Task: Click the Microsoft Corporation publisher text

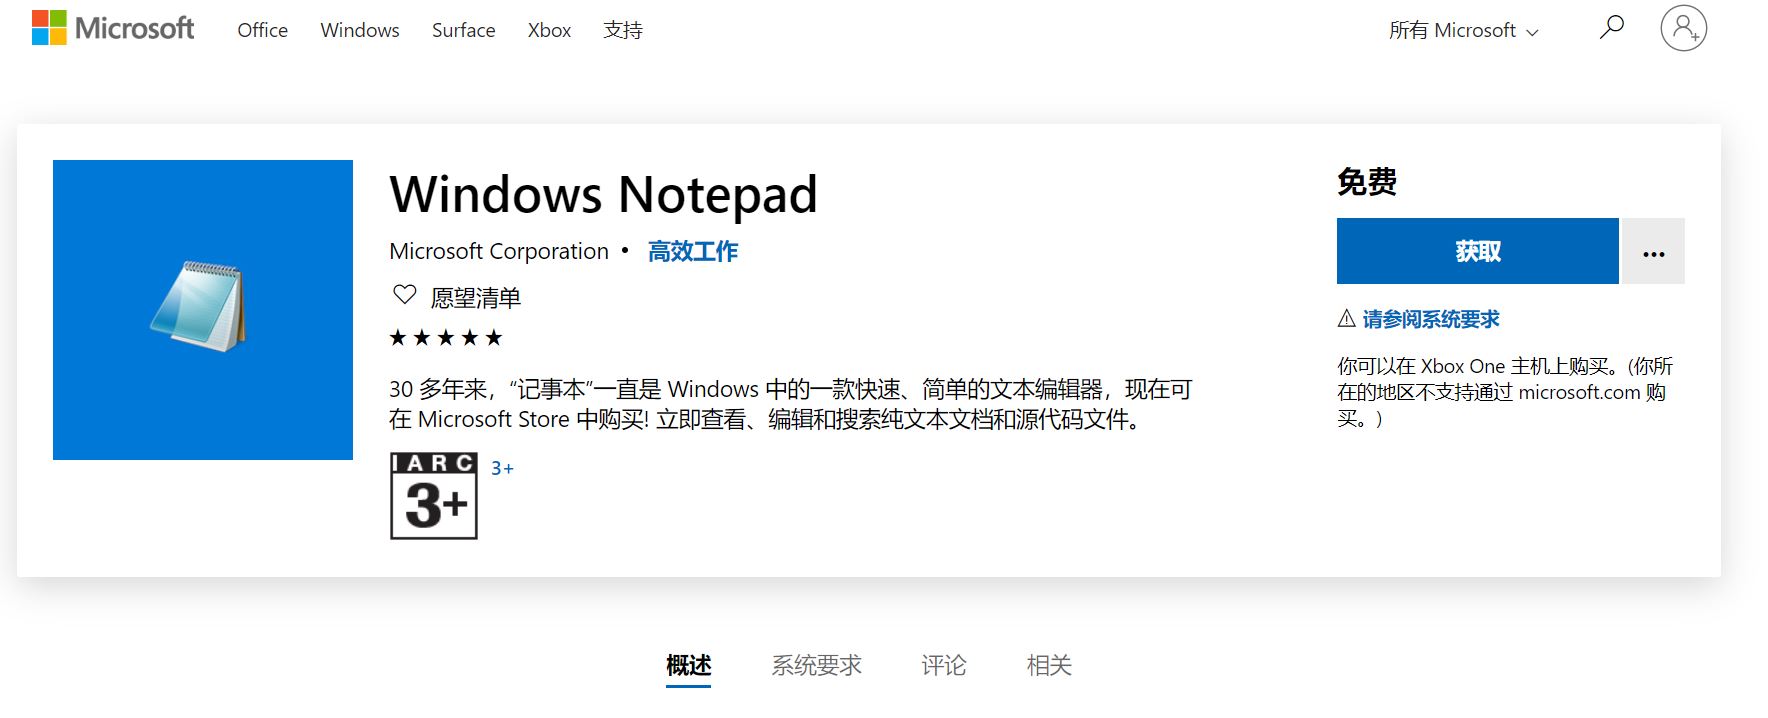Action: coord(499,251)
